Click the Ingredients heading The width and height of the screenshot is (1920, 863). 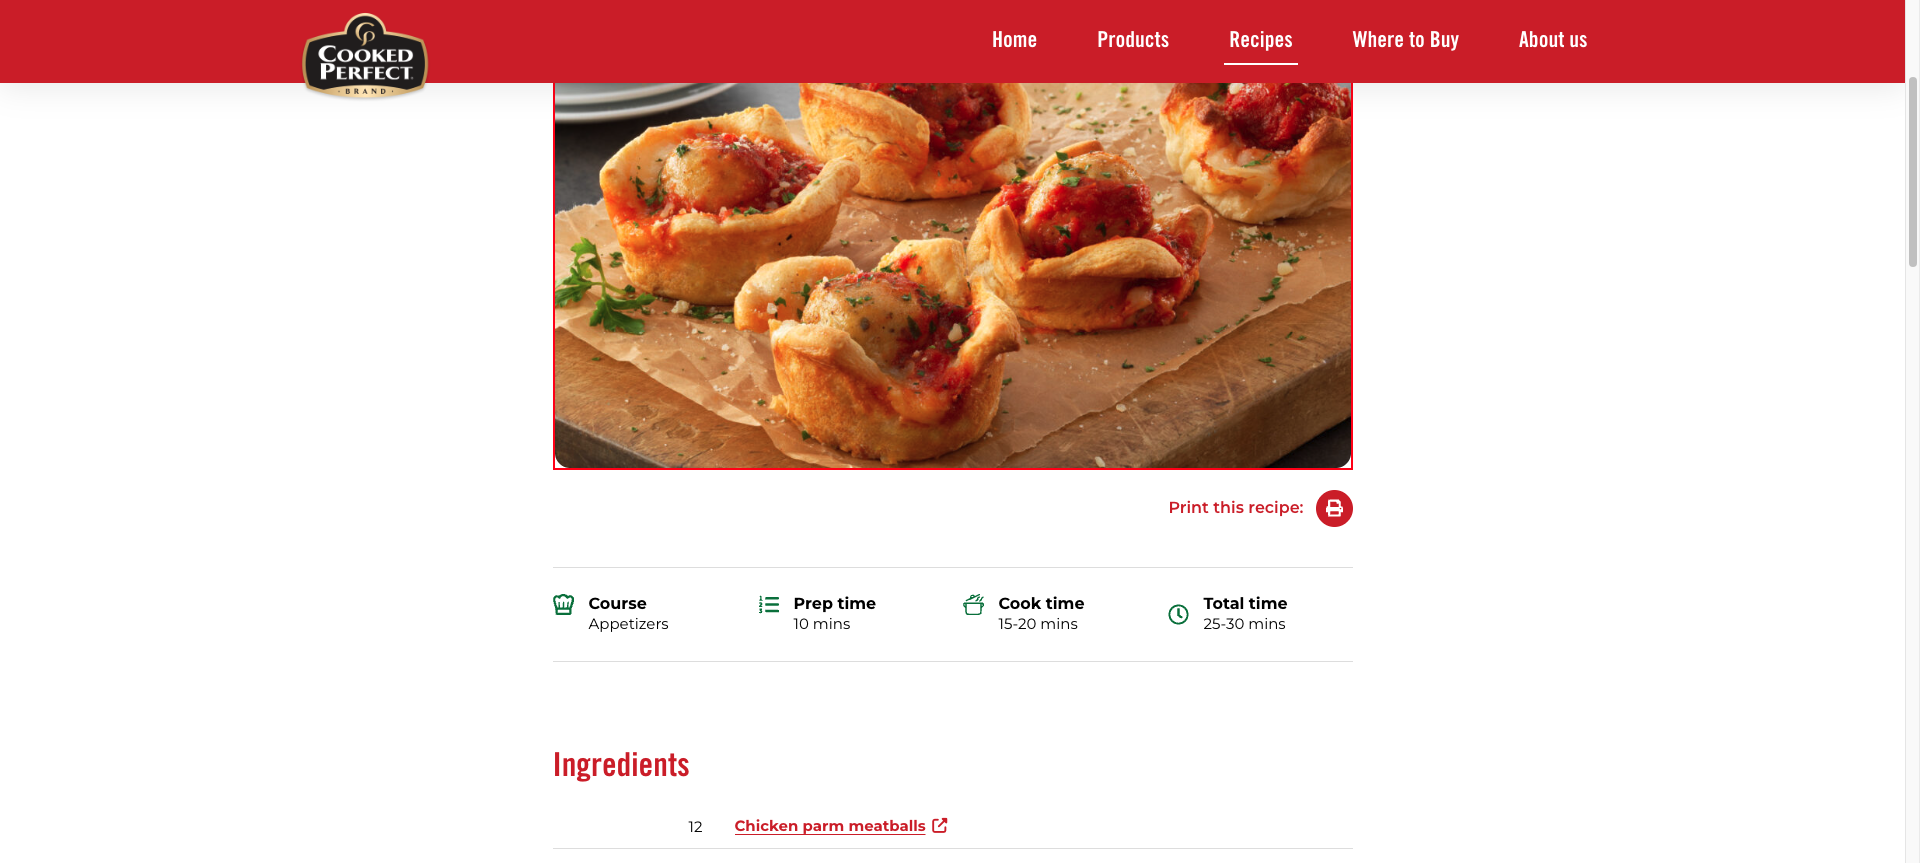coord(621,765)
